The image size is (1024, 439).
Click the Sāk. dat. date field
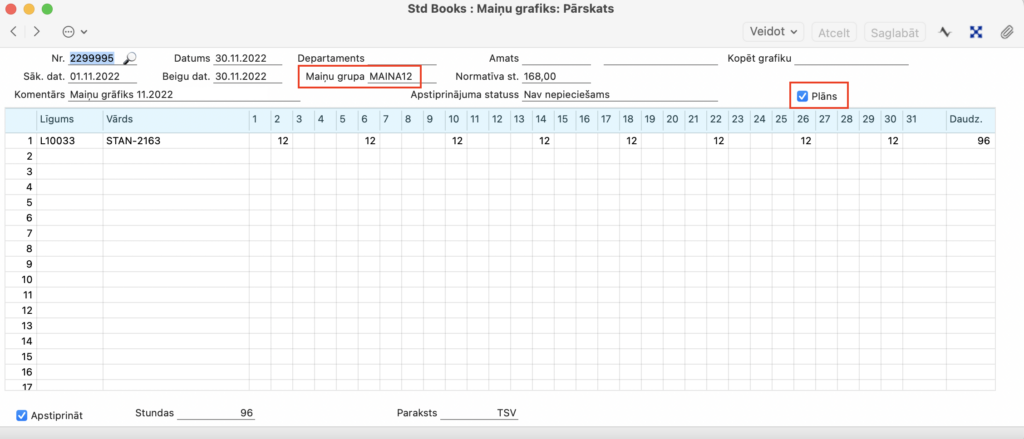[101, 76]
